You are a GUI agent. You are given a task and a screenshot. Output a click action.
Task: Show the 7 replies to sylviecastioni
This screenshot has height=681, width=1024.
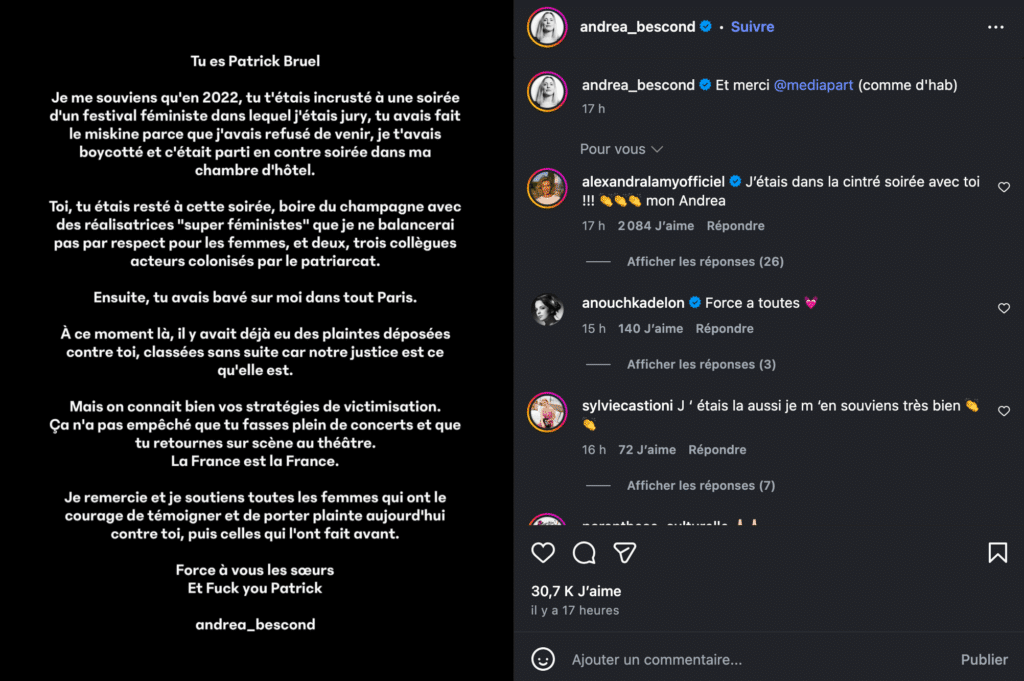tap(700, 486)
